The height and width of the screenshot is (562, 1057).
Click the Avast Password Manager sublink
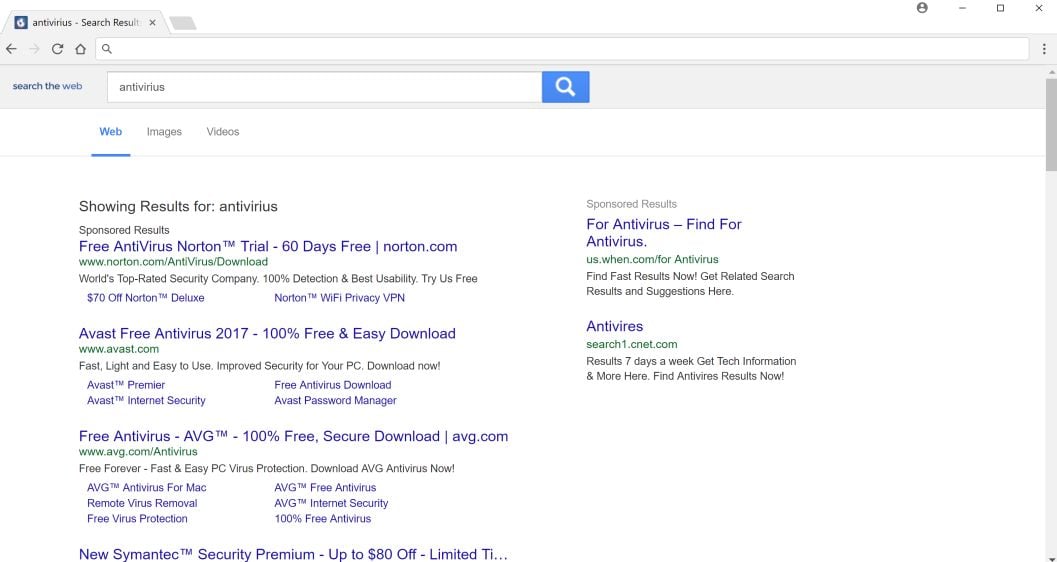point(335,401)
